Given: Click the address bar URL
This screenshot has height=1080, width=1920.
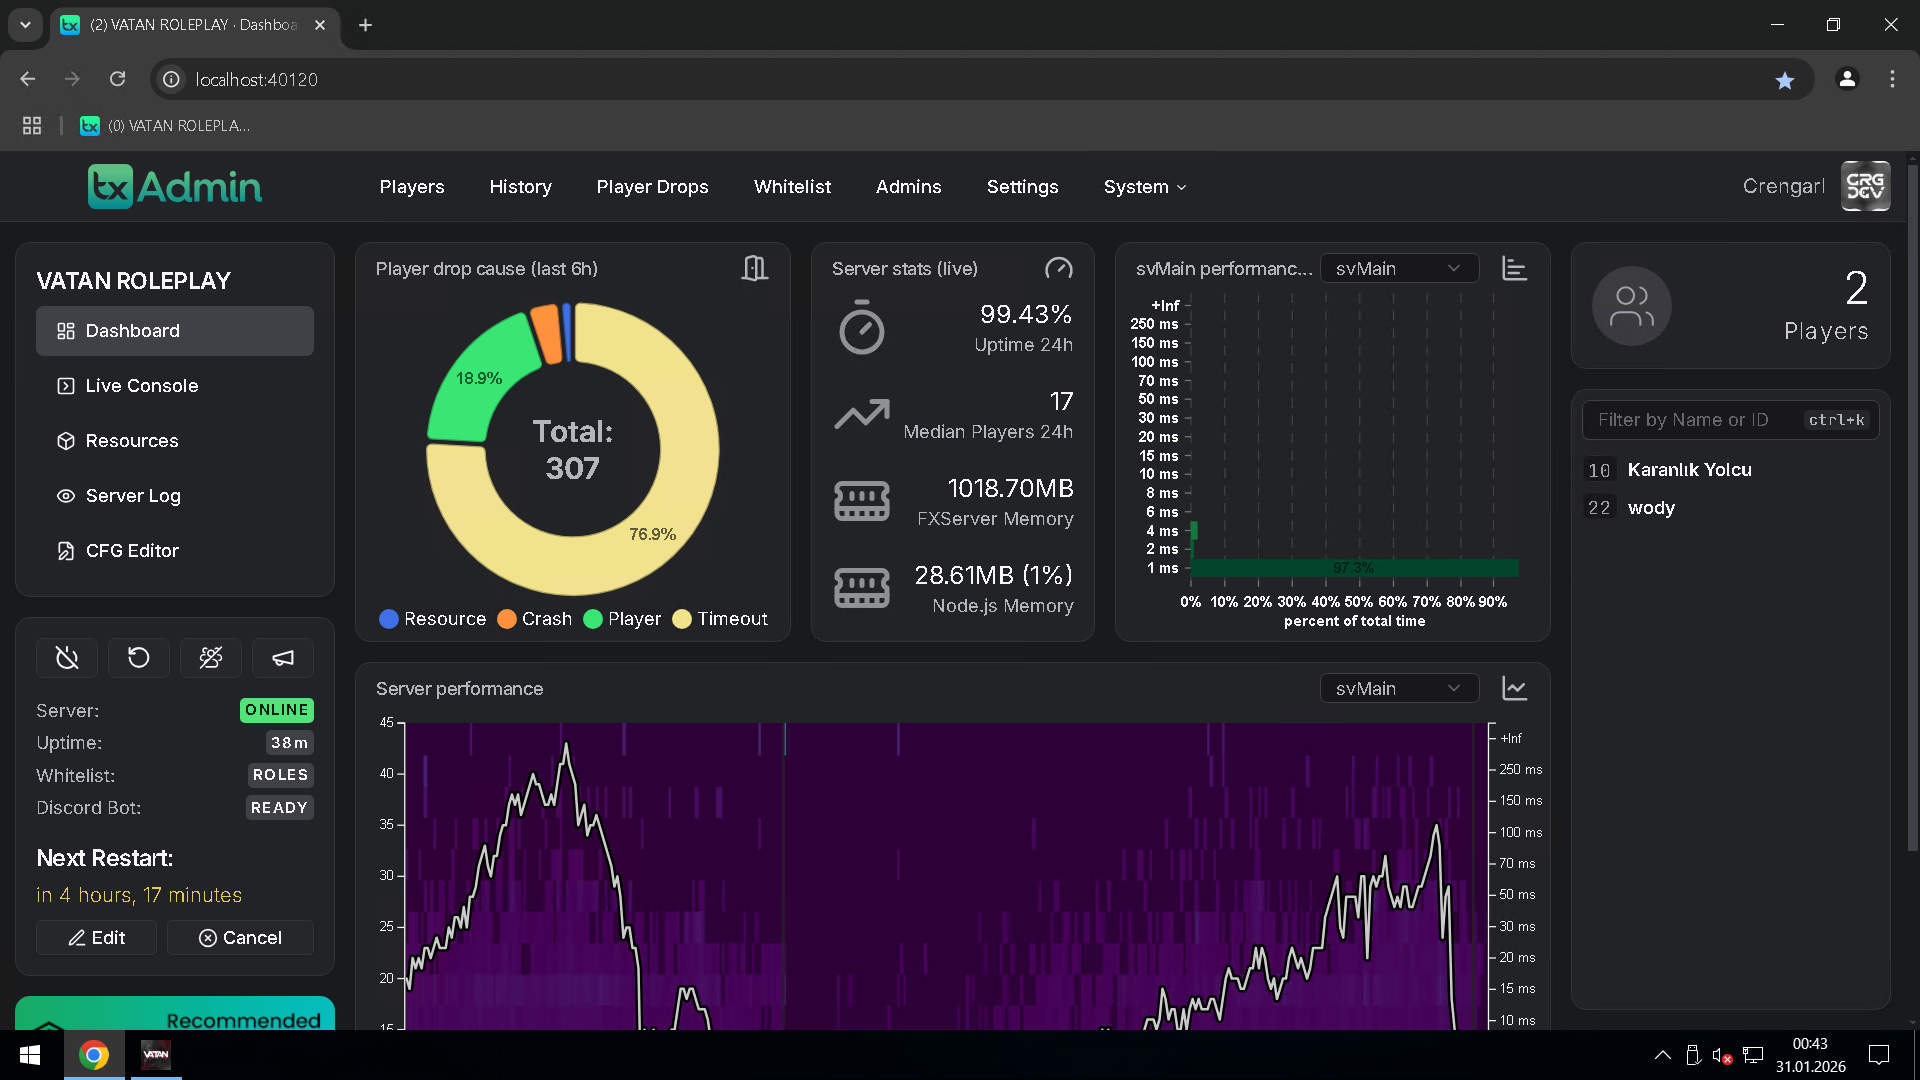Looking at the screenshot, I should 257,80.
